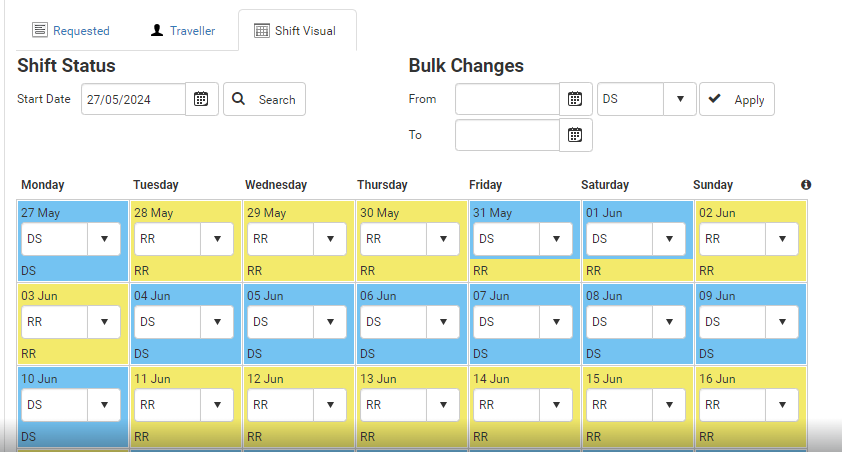
Task: Open the Bulk Changes To calendar picker
Action: click(575, 135)
